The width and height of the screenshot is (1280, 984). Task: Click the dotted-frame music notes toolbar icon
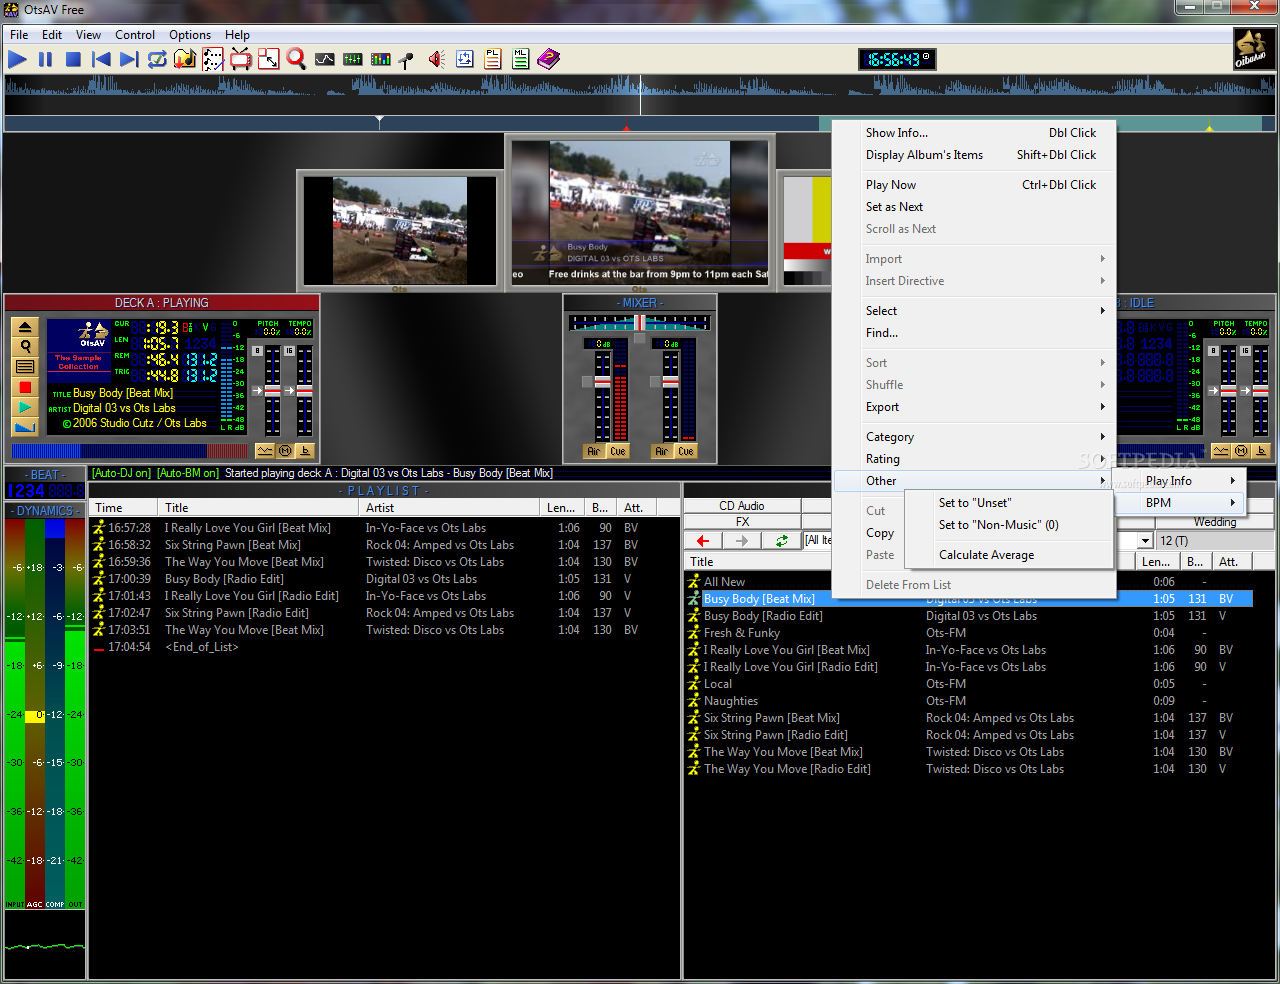(213, 60)
